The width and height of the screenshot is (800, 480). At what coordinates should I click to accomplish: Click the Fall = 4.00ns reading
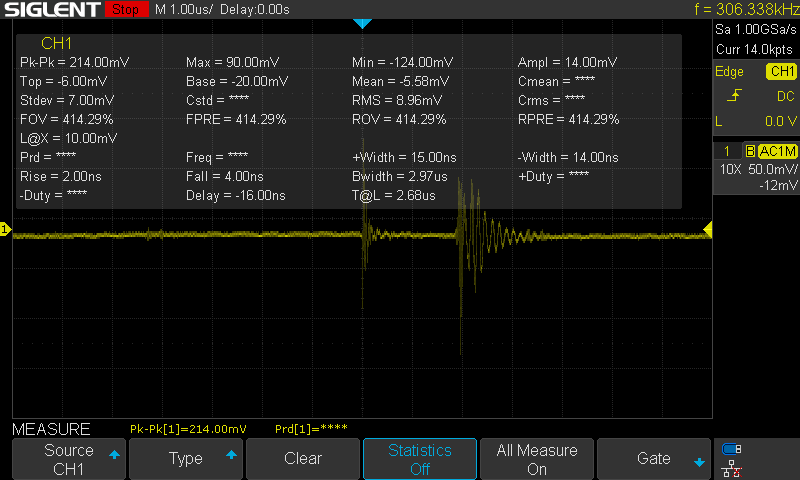click(224, 176)
